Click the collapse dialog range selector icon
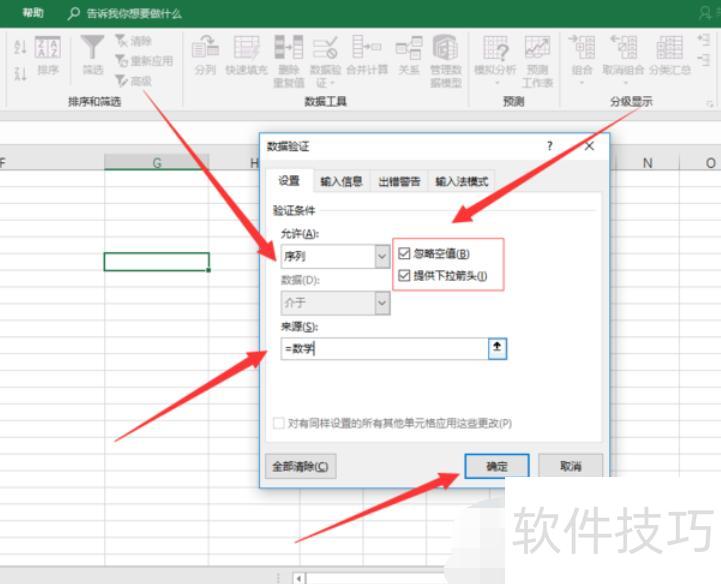This screenshot has width=721, height=584. tap(497, 349)
